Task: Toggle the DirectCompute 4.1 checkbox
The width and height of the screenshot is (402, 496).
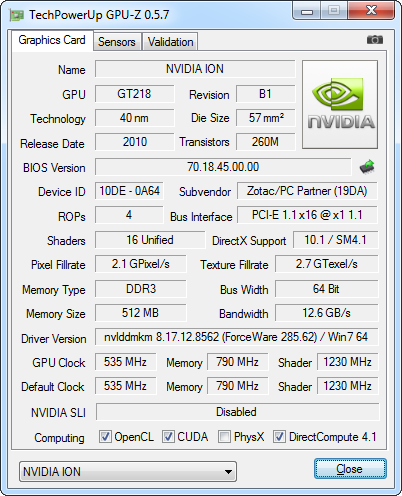Action: point(279,436)
